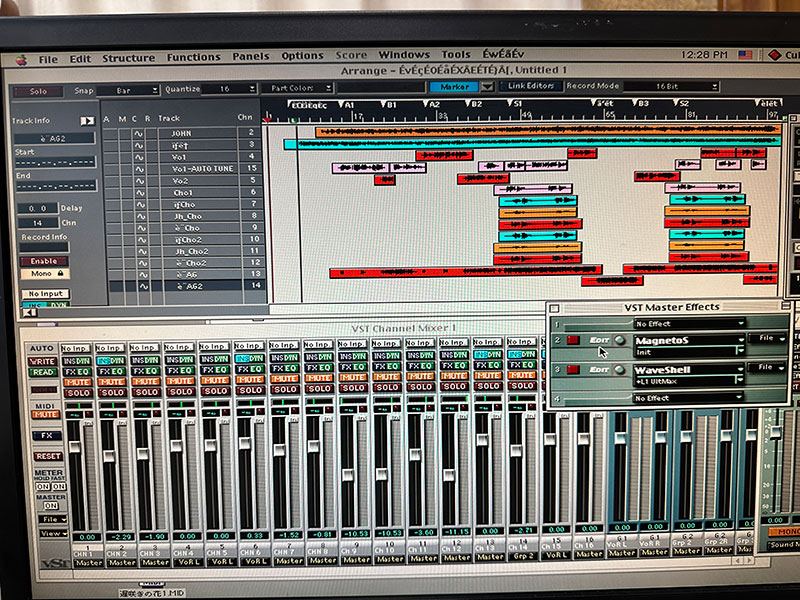800x600 pixels.
Task: Open highlighted INS on mixer channel 6
Action: coord(243,359)
